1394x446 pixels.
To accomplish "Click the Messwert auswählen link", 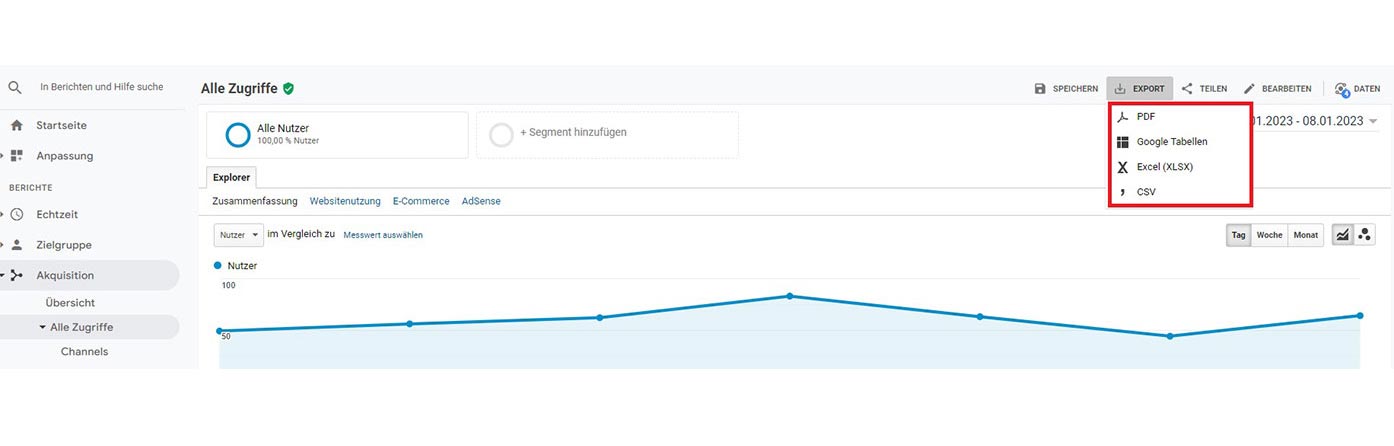I will click(x=383, y=235).
